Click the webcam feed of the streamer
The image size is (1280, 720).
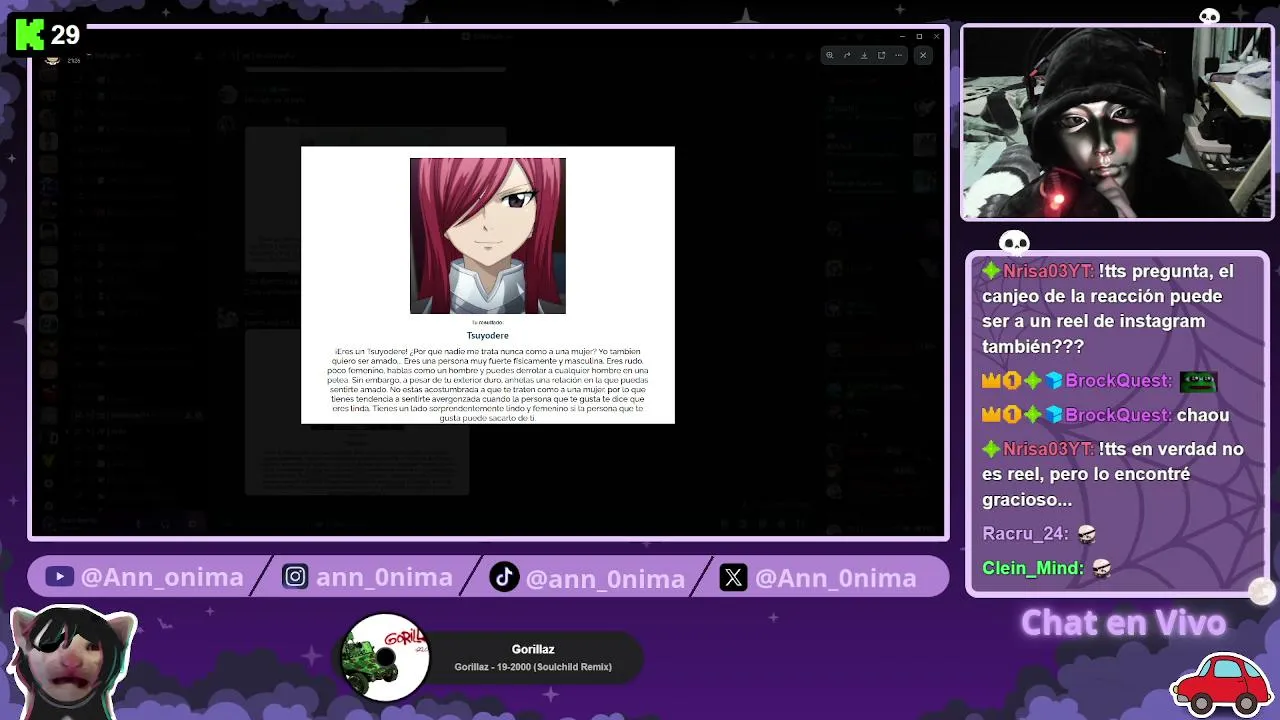point(1117,122)
